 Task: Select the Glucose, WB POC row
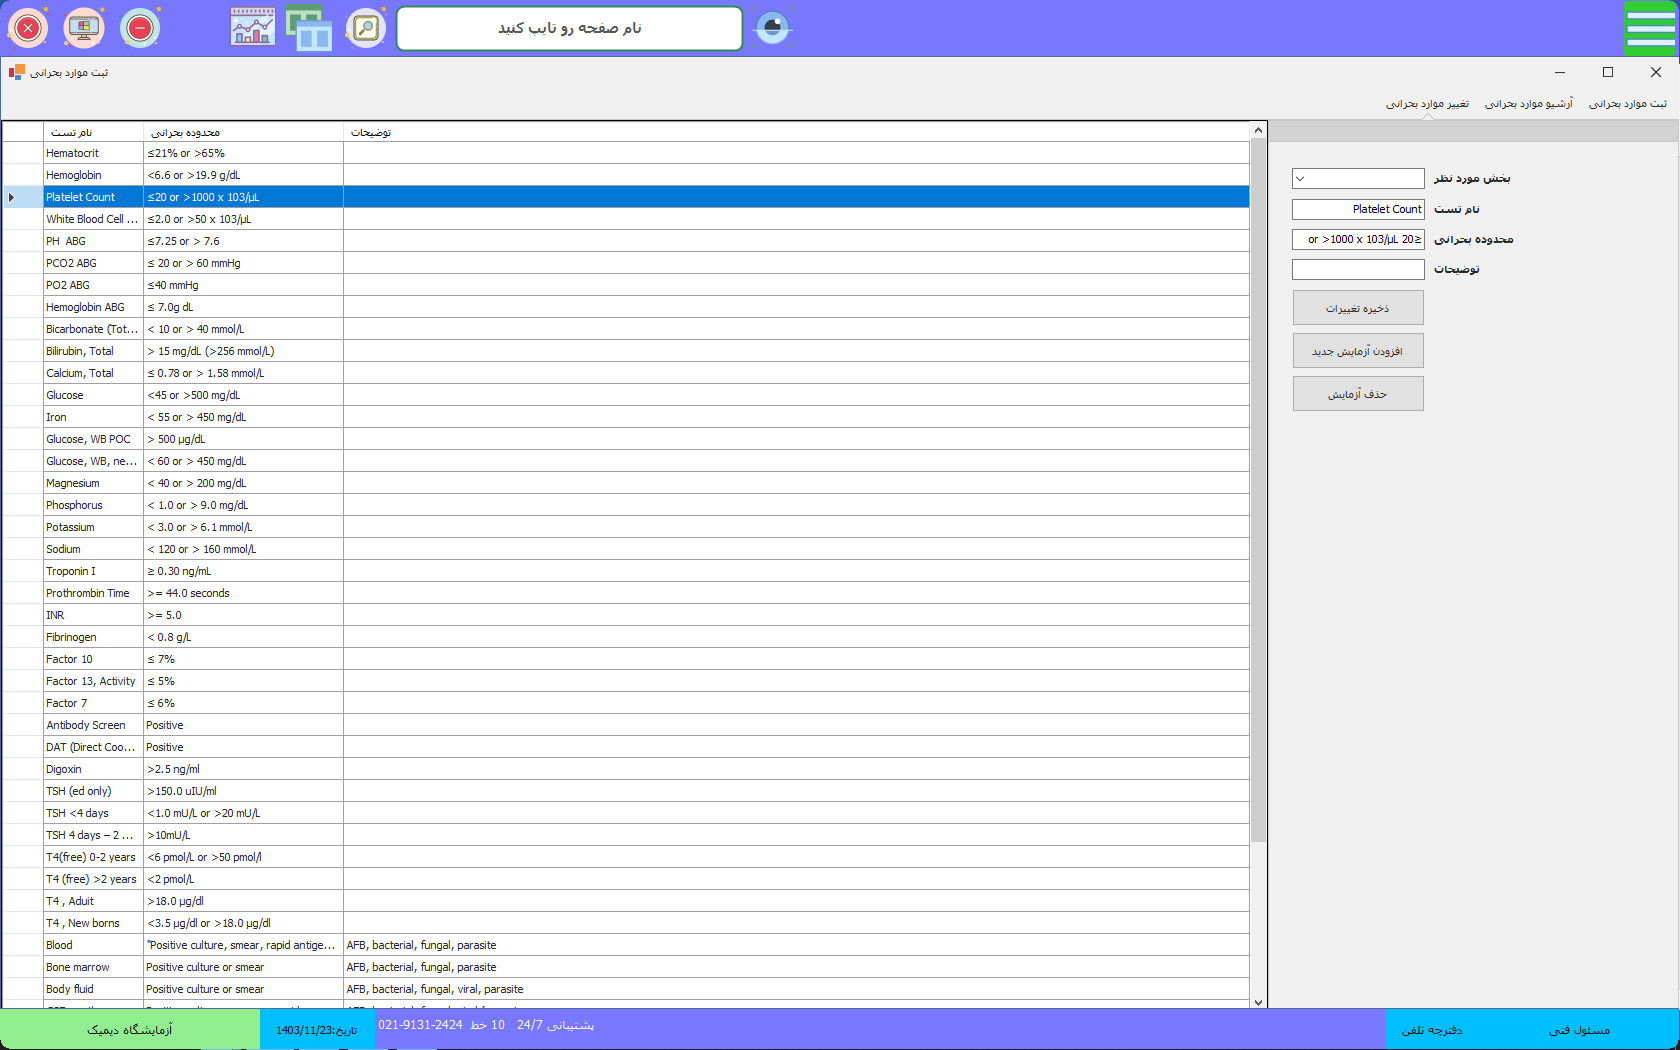click(x=626, y=439)
